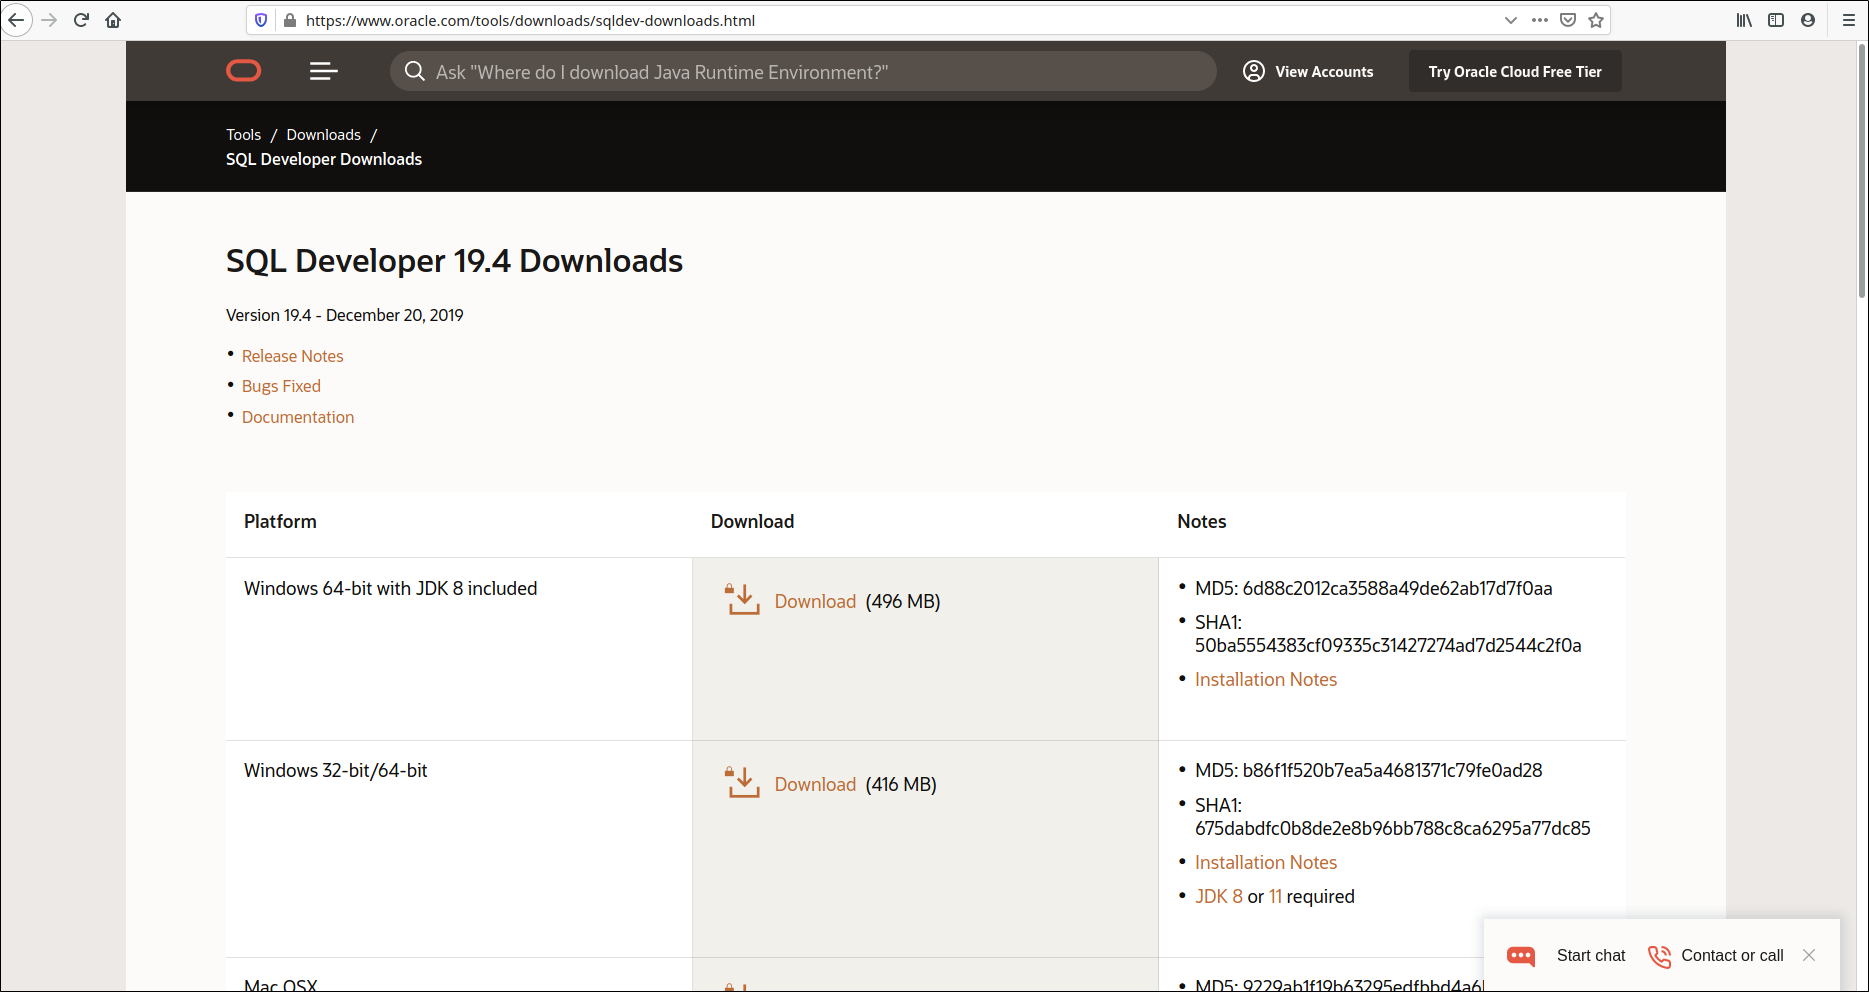
Task: Click download icon for Windows 64-bit with JDK
Action: [742, 600]
